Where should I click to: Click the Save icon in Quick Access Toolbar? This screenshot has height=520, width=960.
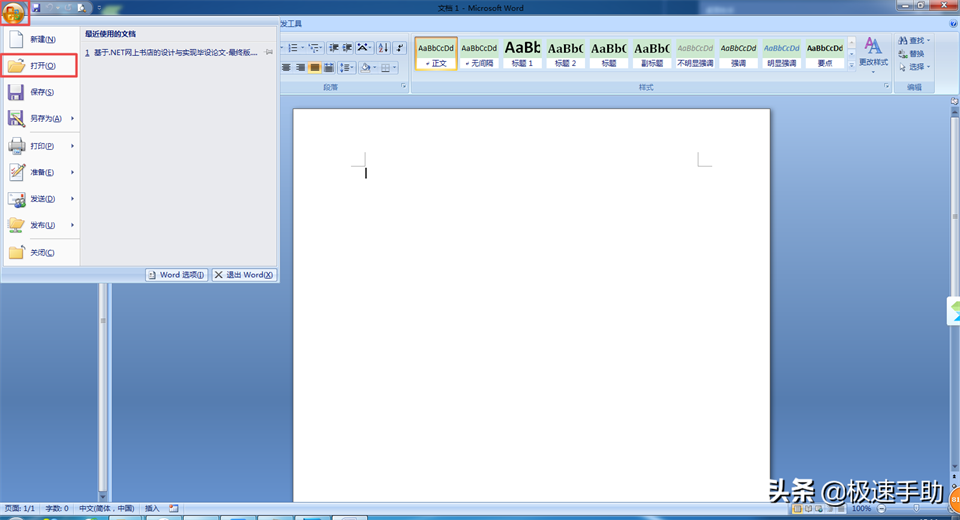click(36, 8)
